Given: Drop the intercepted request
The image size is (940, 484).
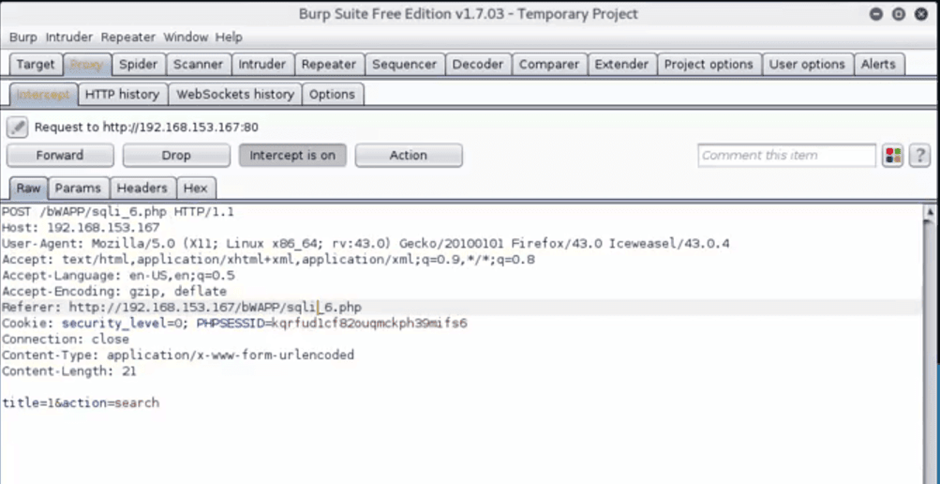Looking at the screenshot, I should (176, 155).
